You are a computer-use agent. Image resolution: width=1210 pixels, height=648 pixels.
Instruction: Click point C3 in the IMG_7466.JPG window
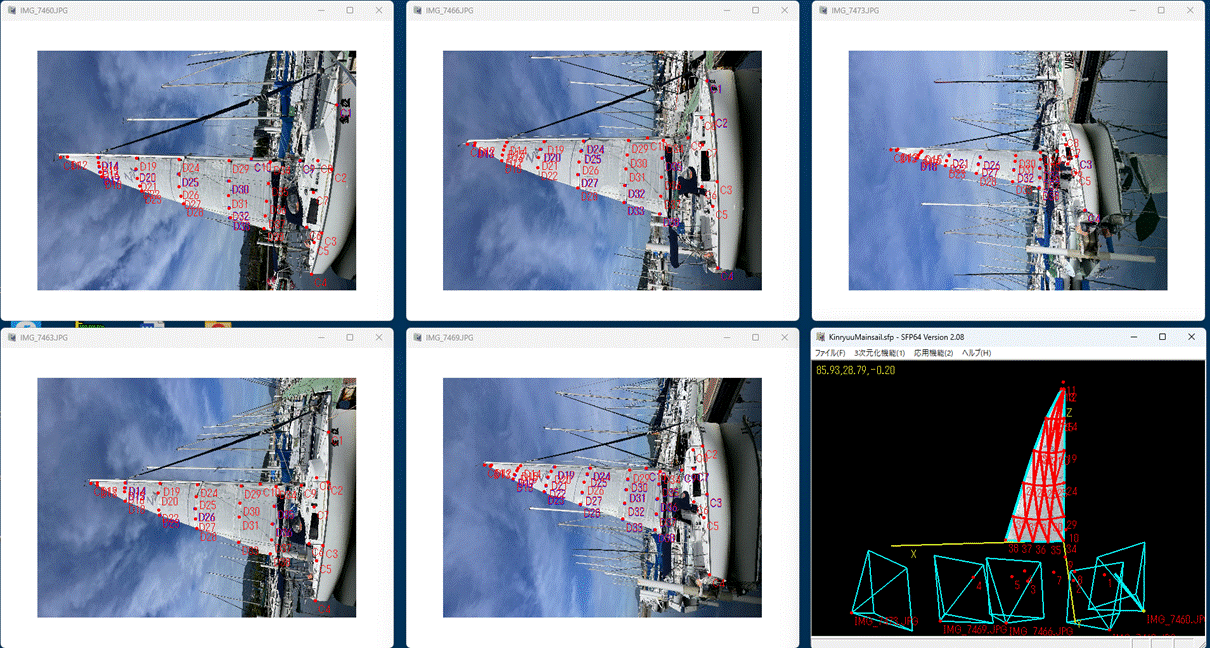(726, 190)
